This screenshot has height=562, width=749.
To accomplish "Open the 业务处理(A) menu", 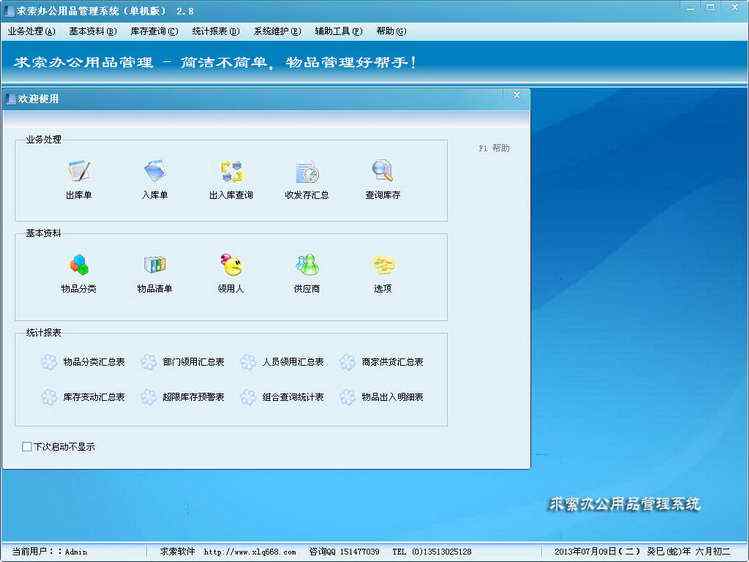I will (x=32, y=32).
